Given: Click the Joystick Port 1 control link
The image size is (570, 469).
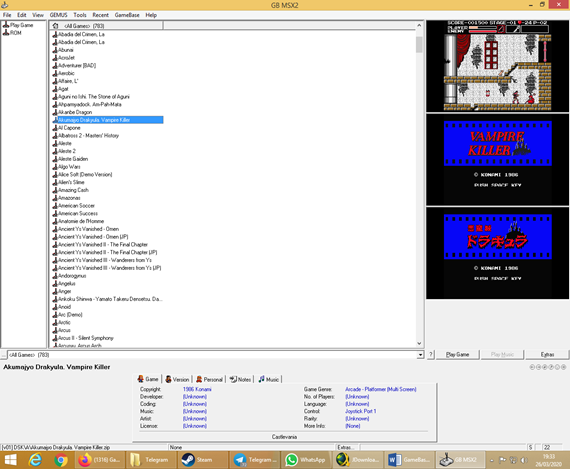Looking at the screenshot, I should click(x=360, y=411).
